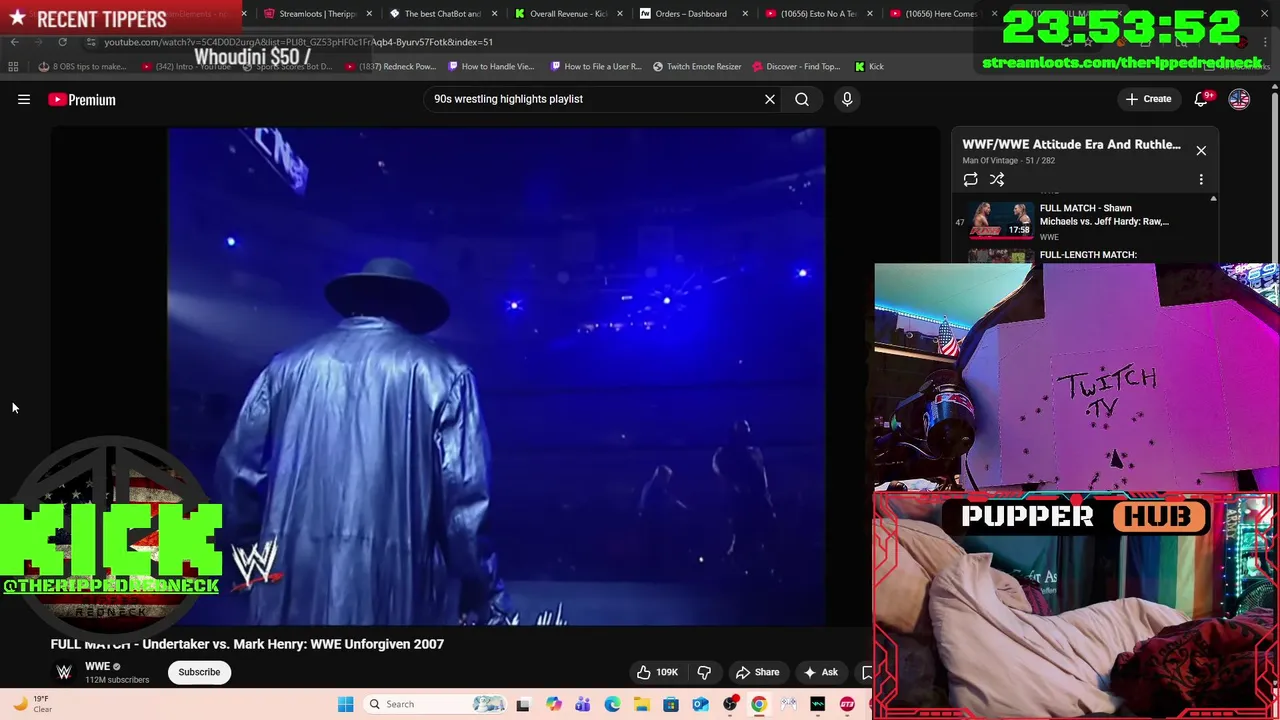Go back with browser back arrow
Viewport: 1280px width, 720px height.
(14, 42)
